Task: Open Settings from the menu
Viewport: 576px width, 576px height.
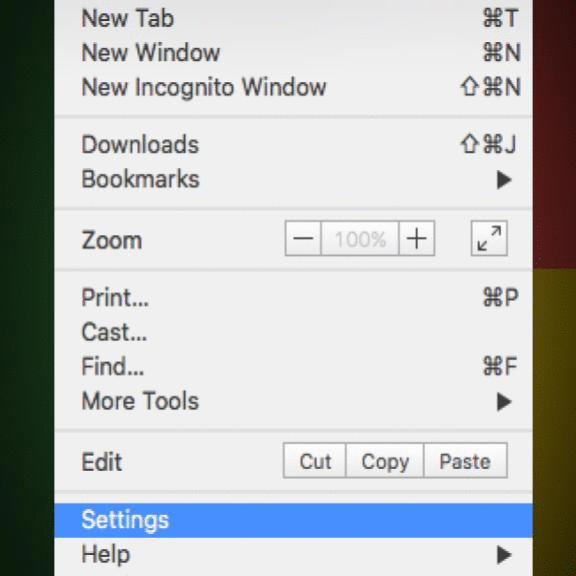Action: click(294, 520)
